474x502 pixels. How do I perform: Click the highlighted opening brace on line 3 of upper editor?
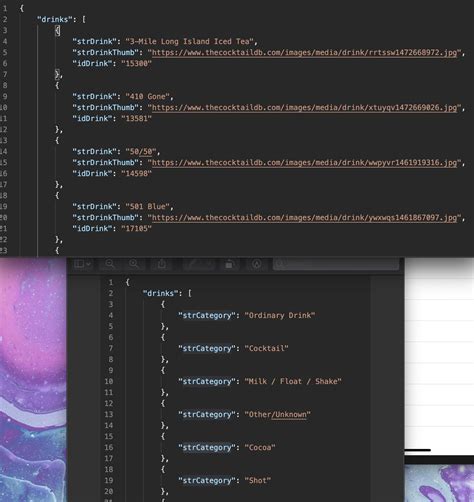(x=57, y=30)
